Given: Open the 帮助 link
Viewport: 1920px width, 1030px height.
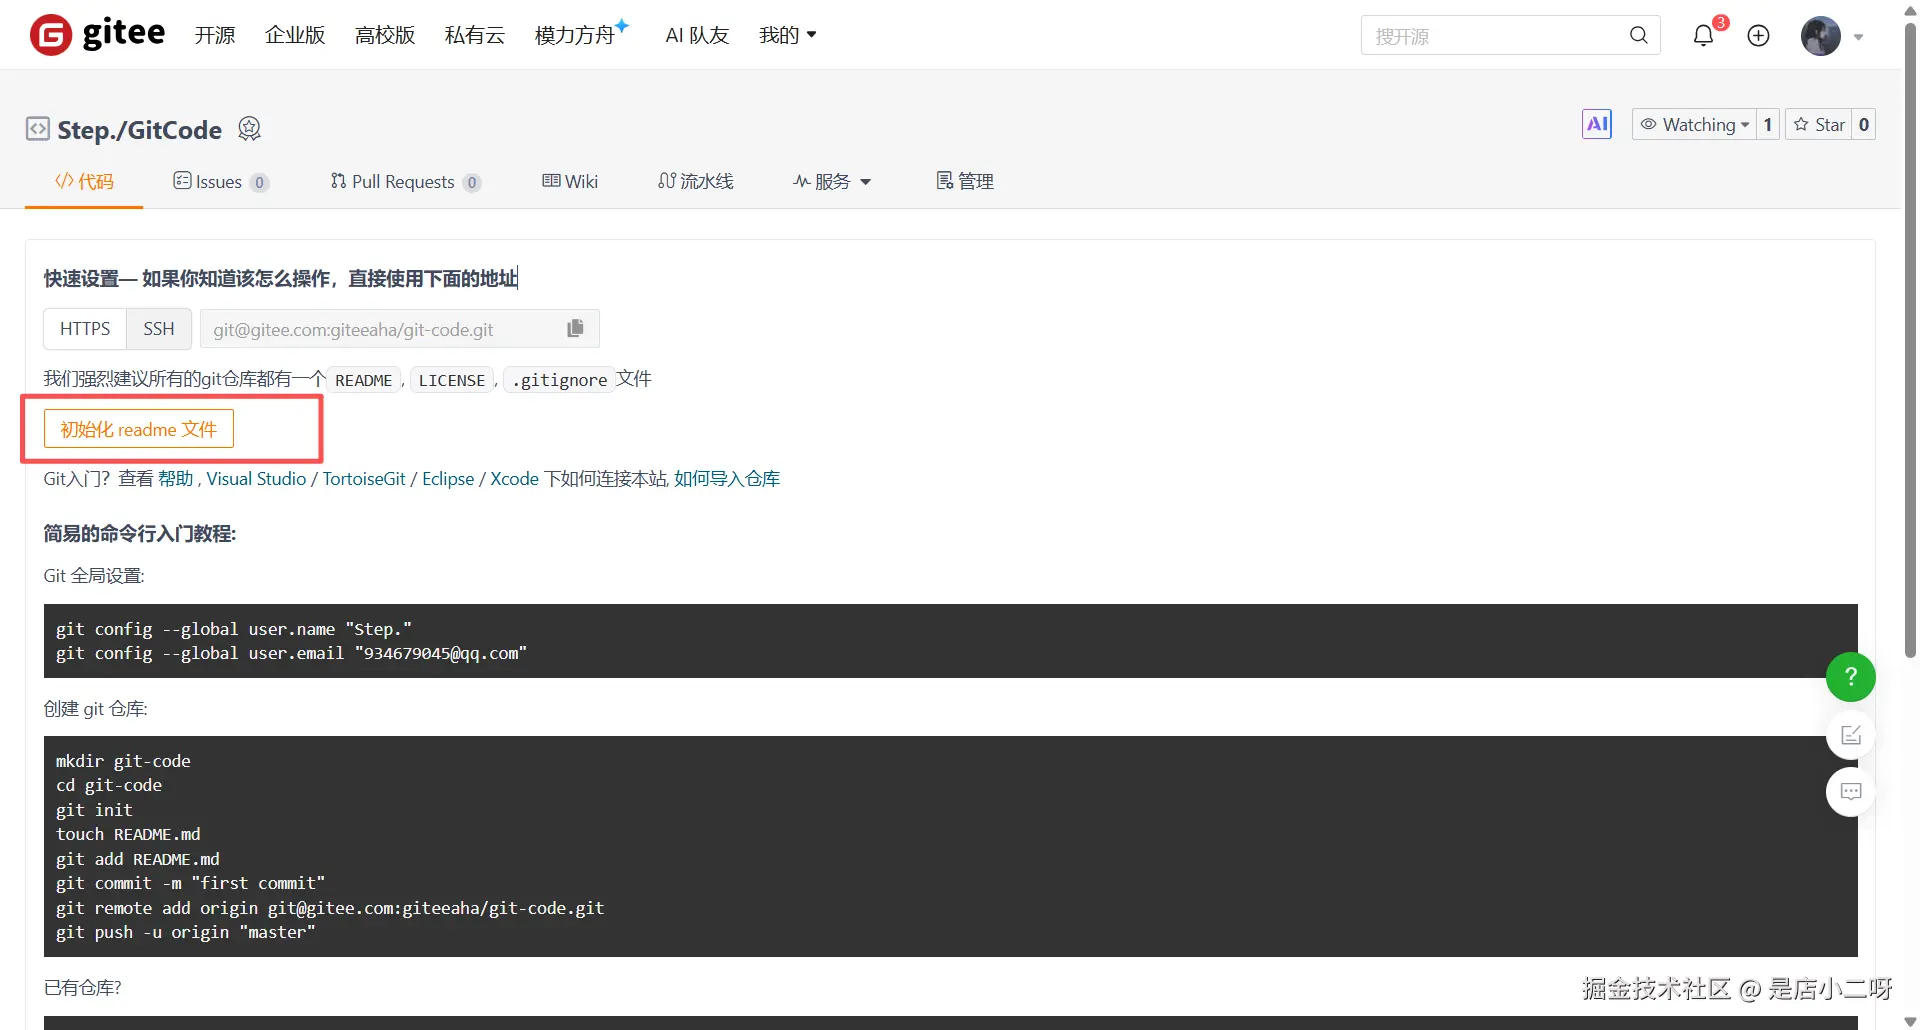Looking at the screenshot, I should tap(176, 479).
